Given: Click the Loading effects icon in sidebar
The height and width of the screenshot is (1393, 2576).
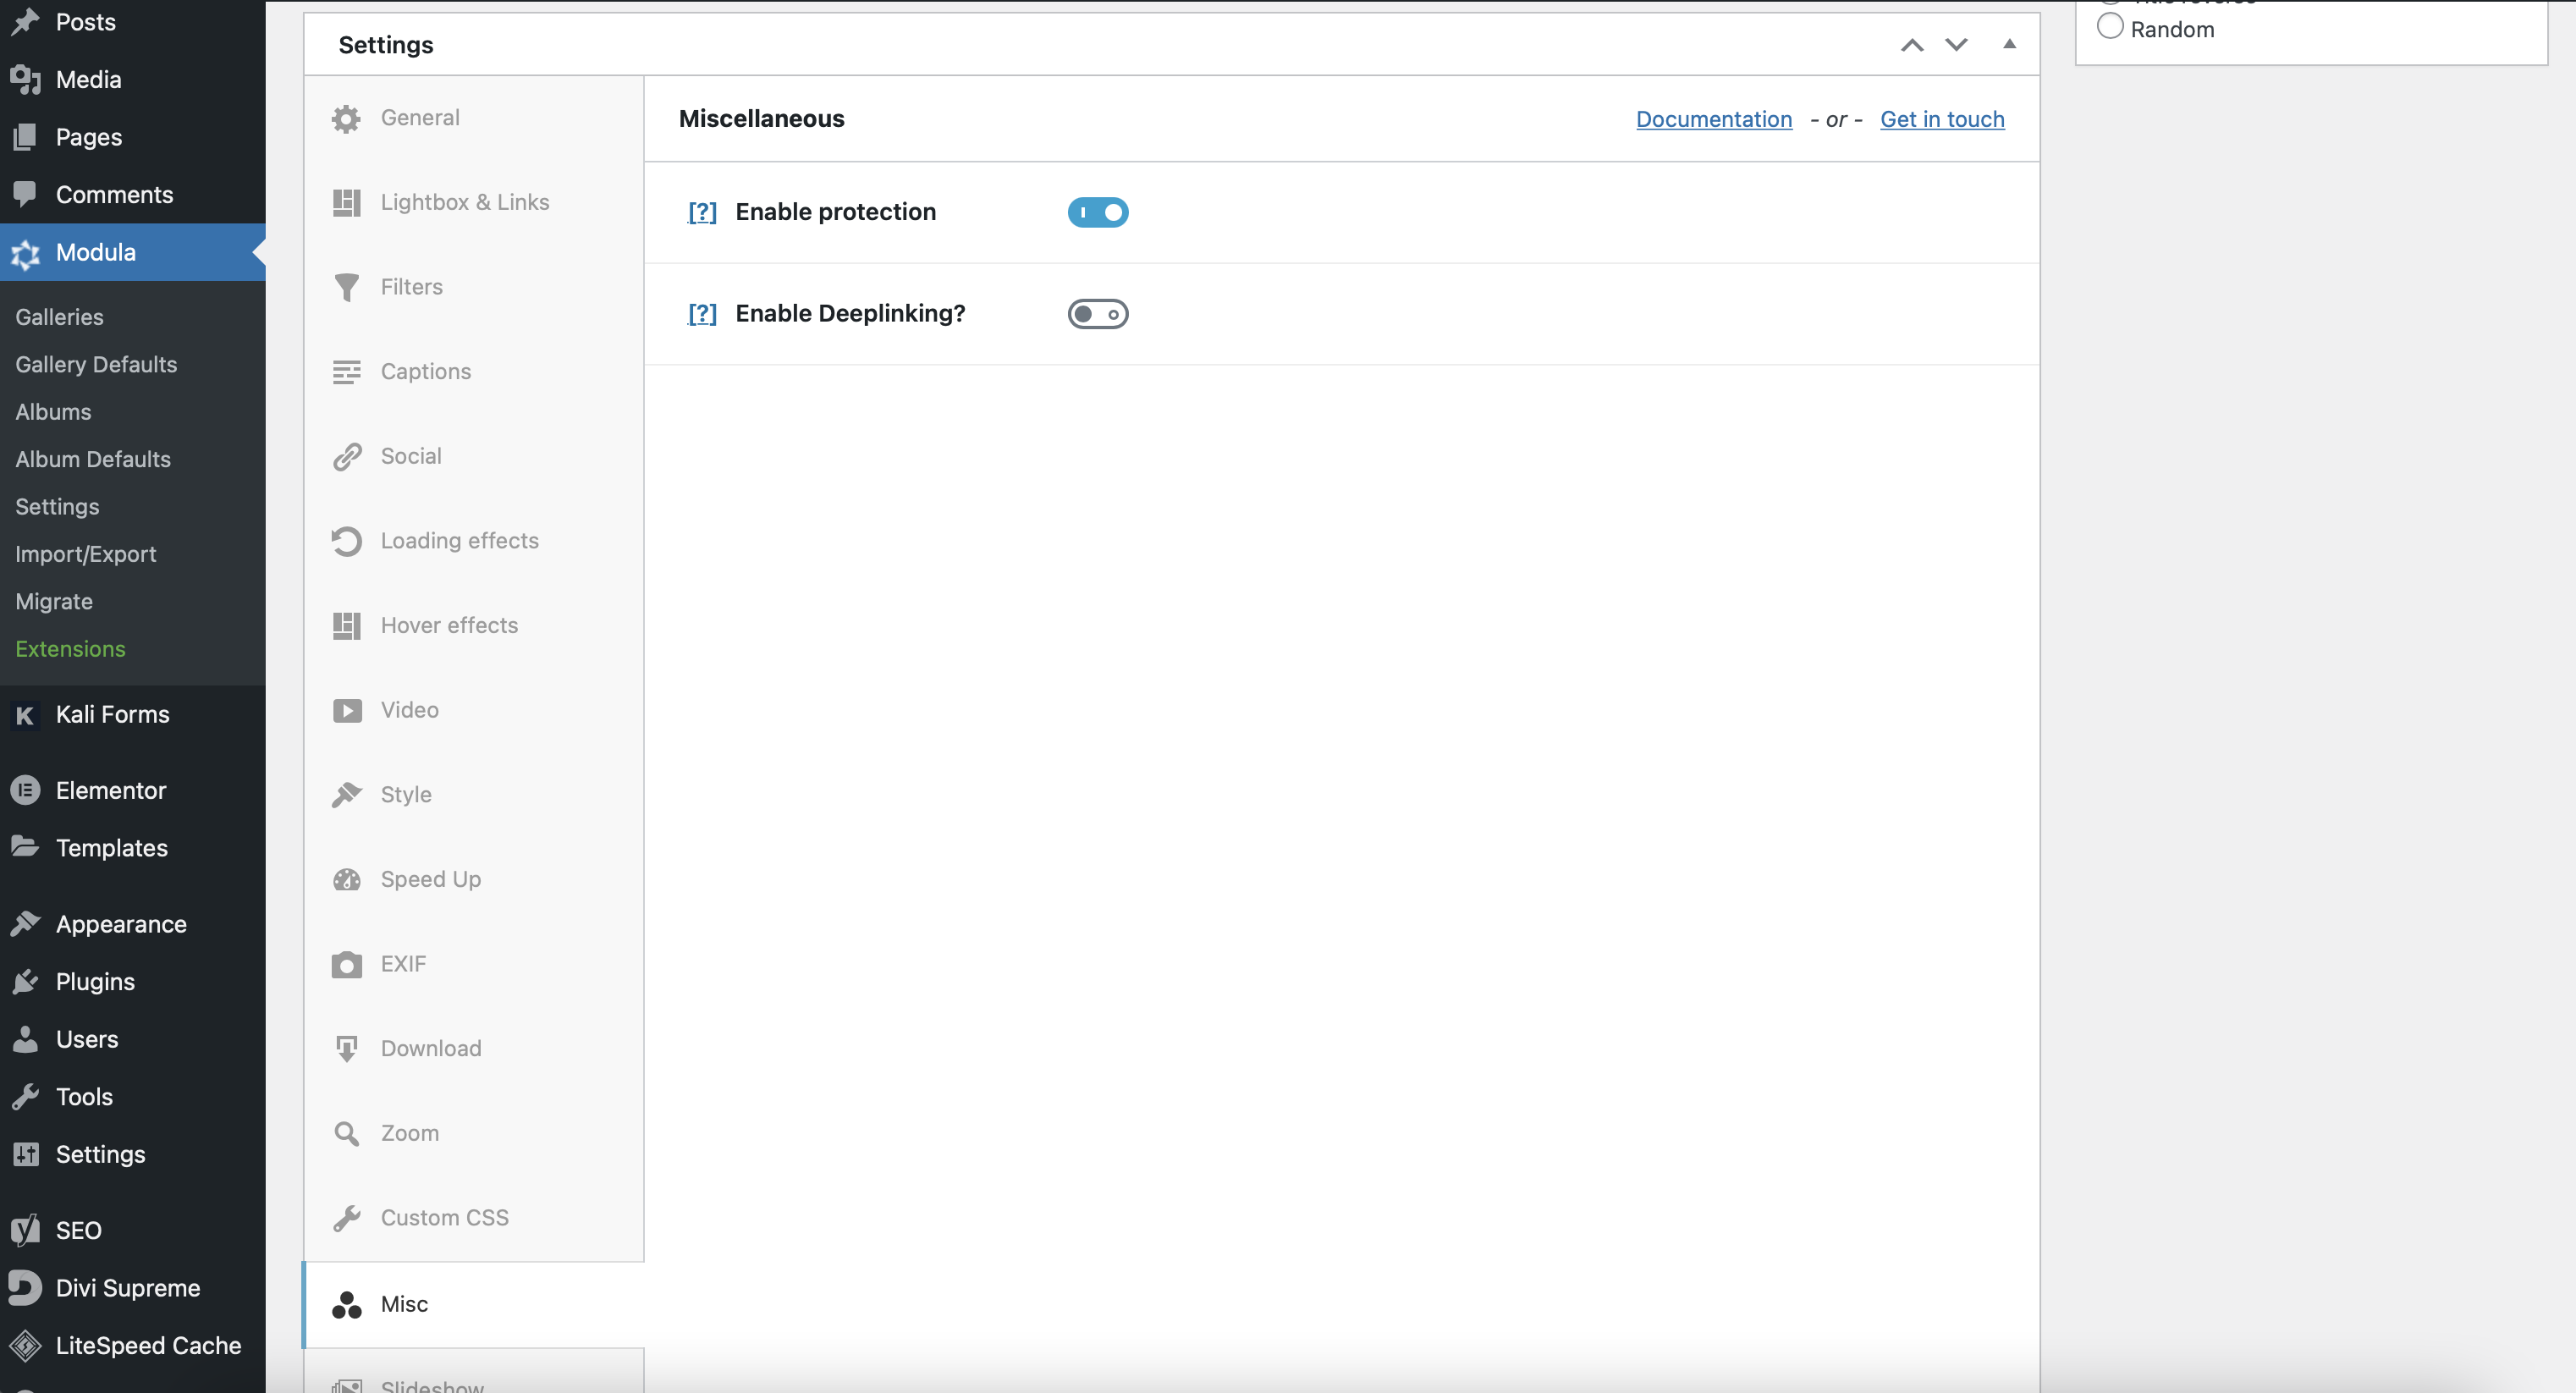Looking at the screenshot, I should click(x=344, y=539).
